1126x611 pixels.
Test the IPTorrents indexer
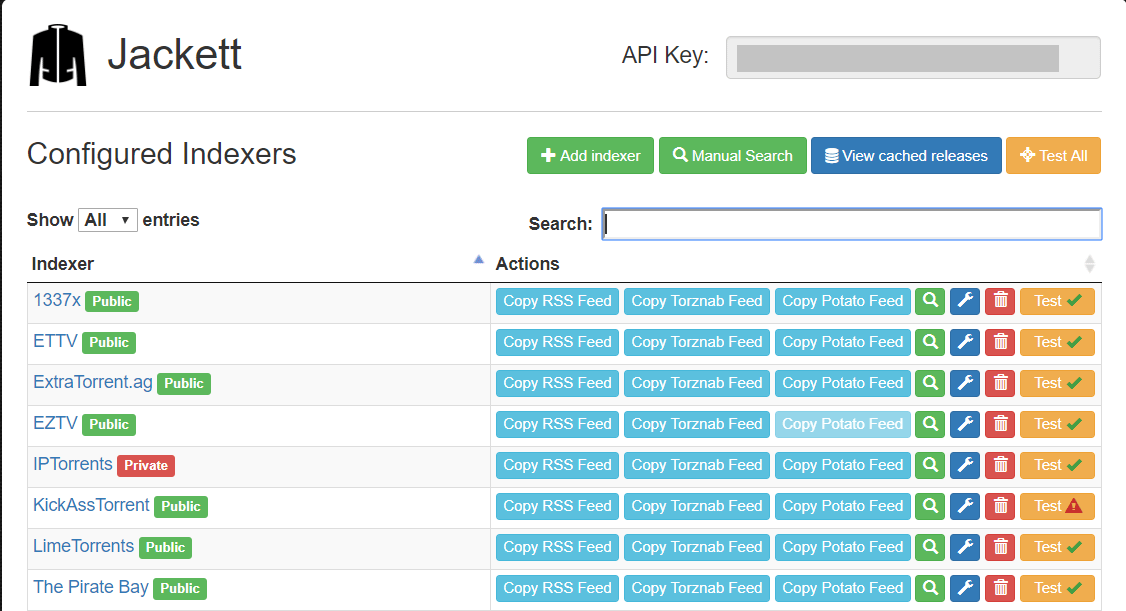point(1057,465)
